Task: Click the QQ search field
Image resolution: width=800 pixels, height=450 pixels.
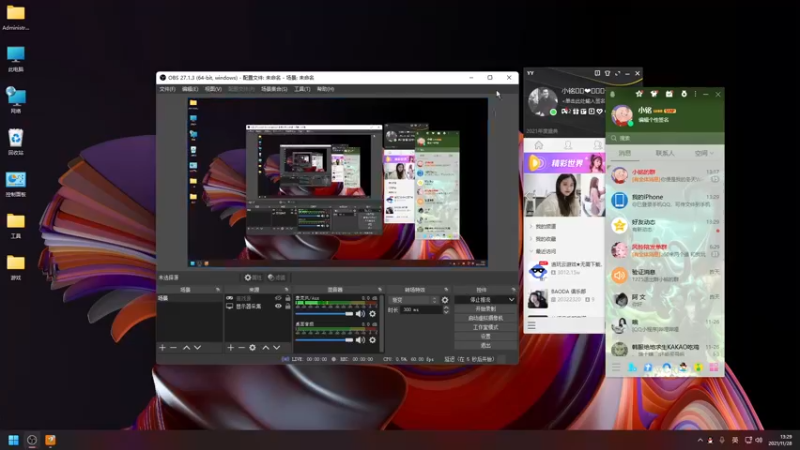Action: (665, 138)
